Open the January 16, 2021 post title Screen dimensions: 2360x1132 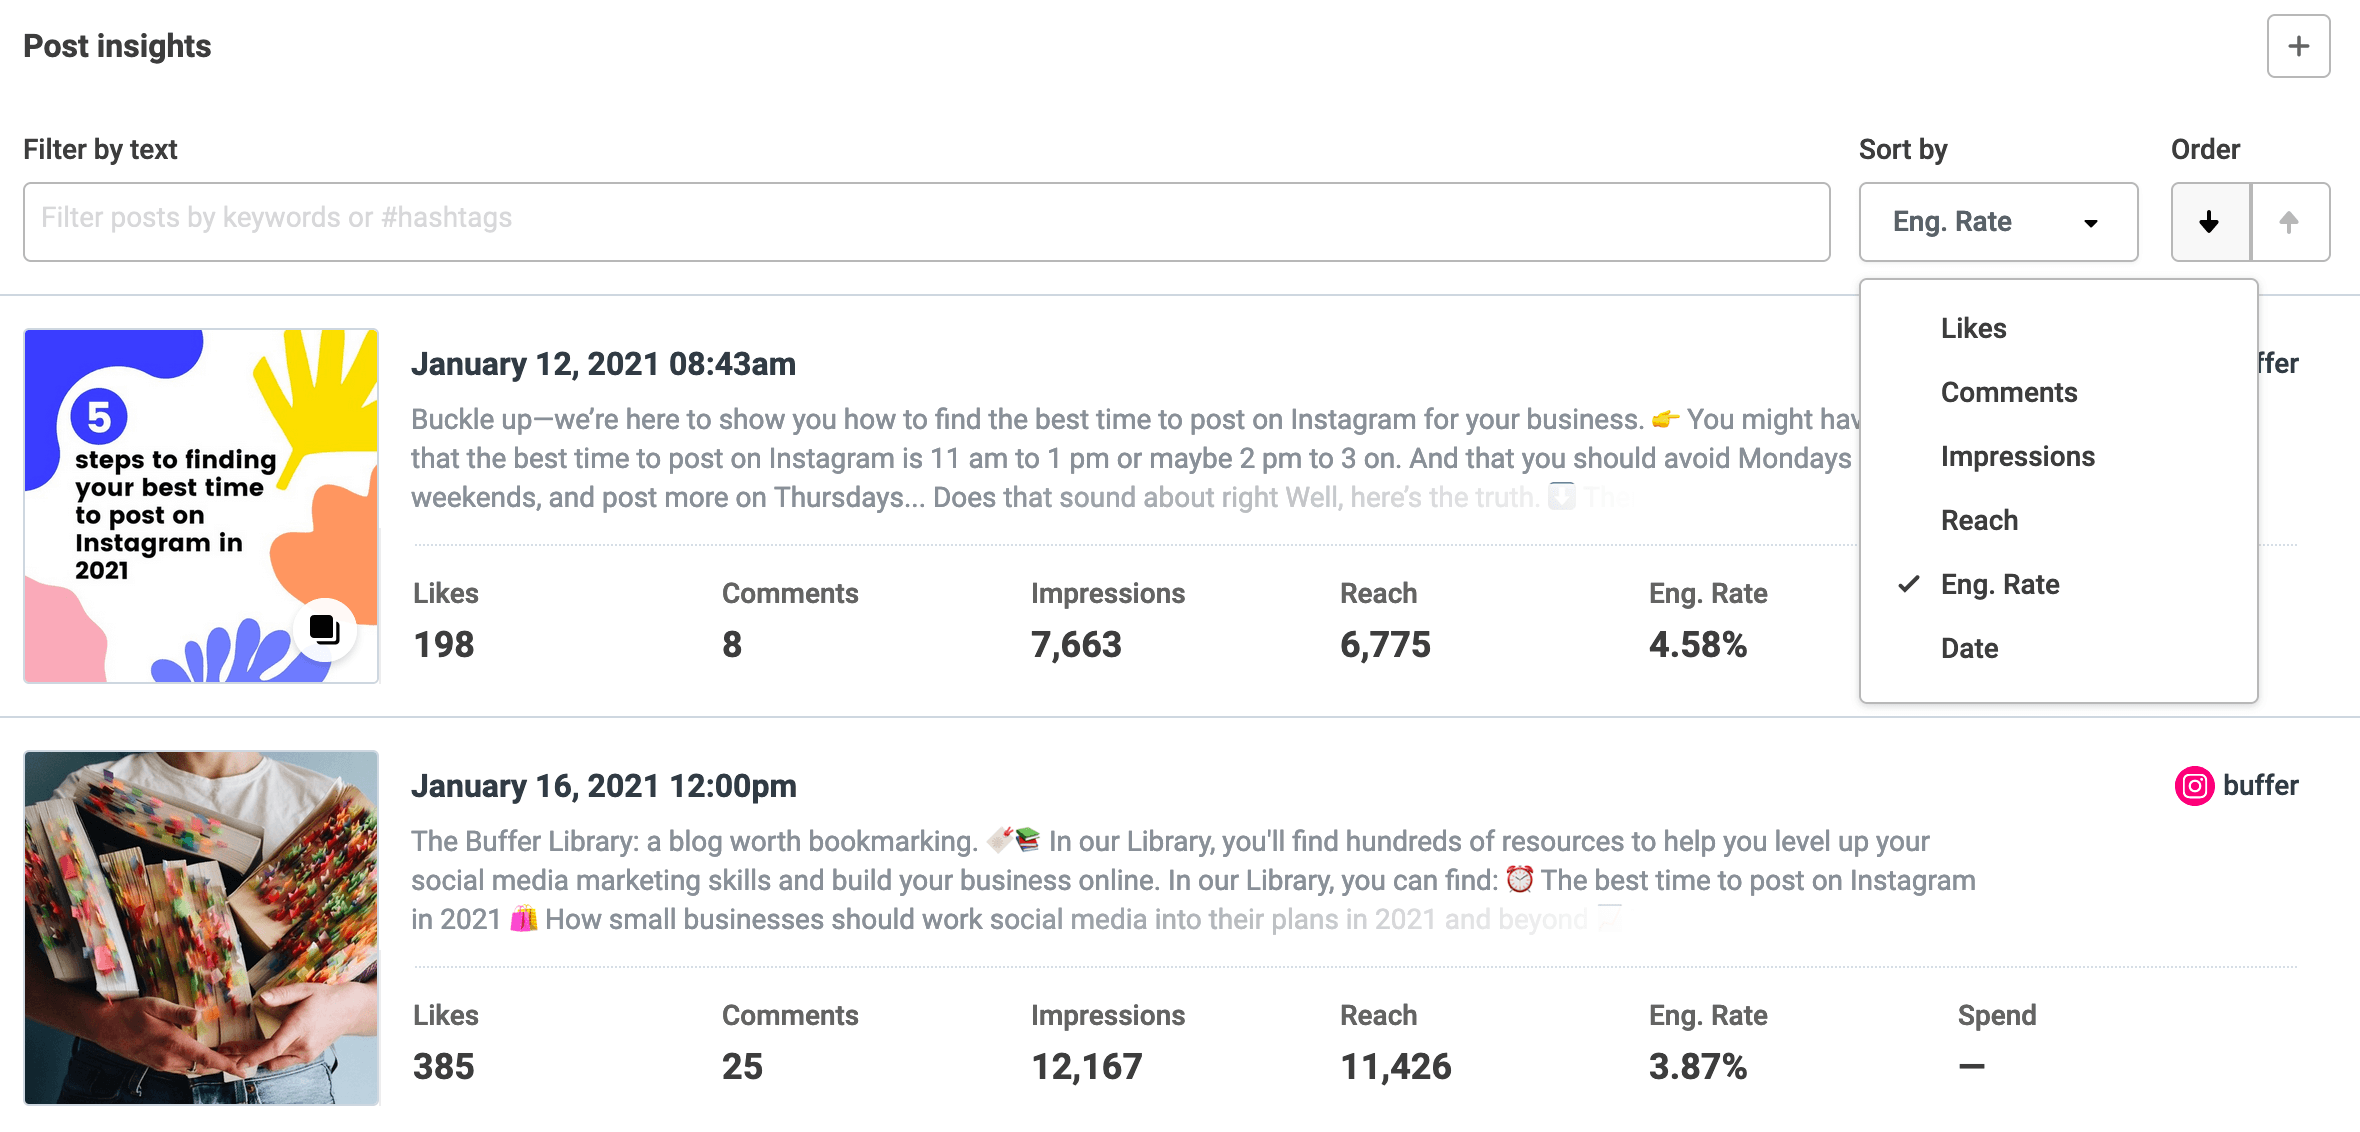click(x=603, y=786)
